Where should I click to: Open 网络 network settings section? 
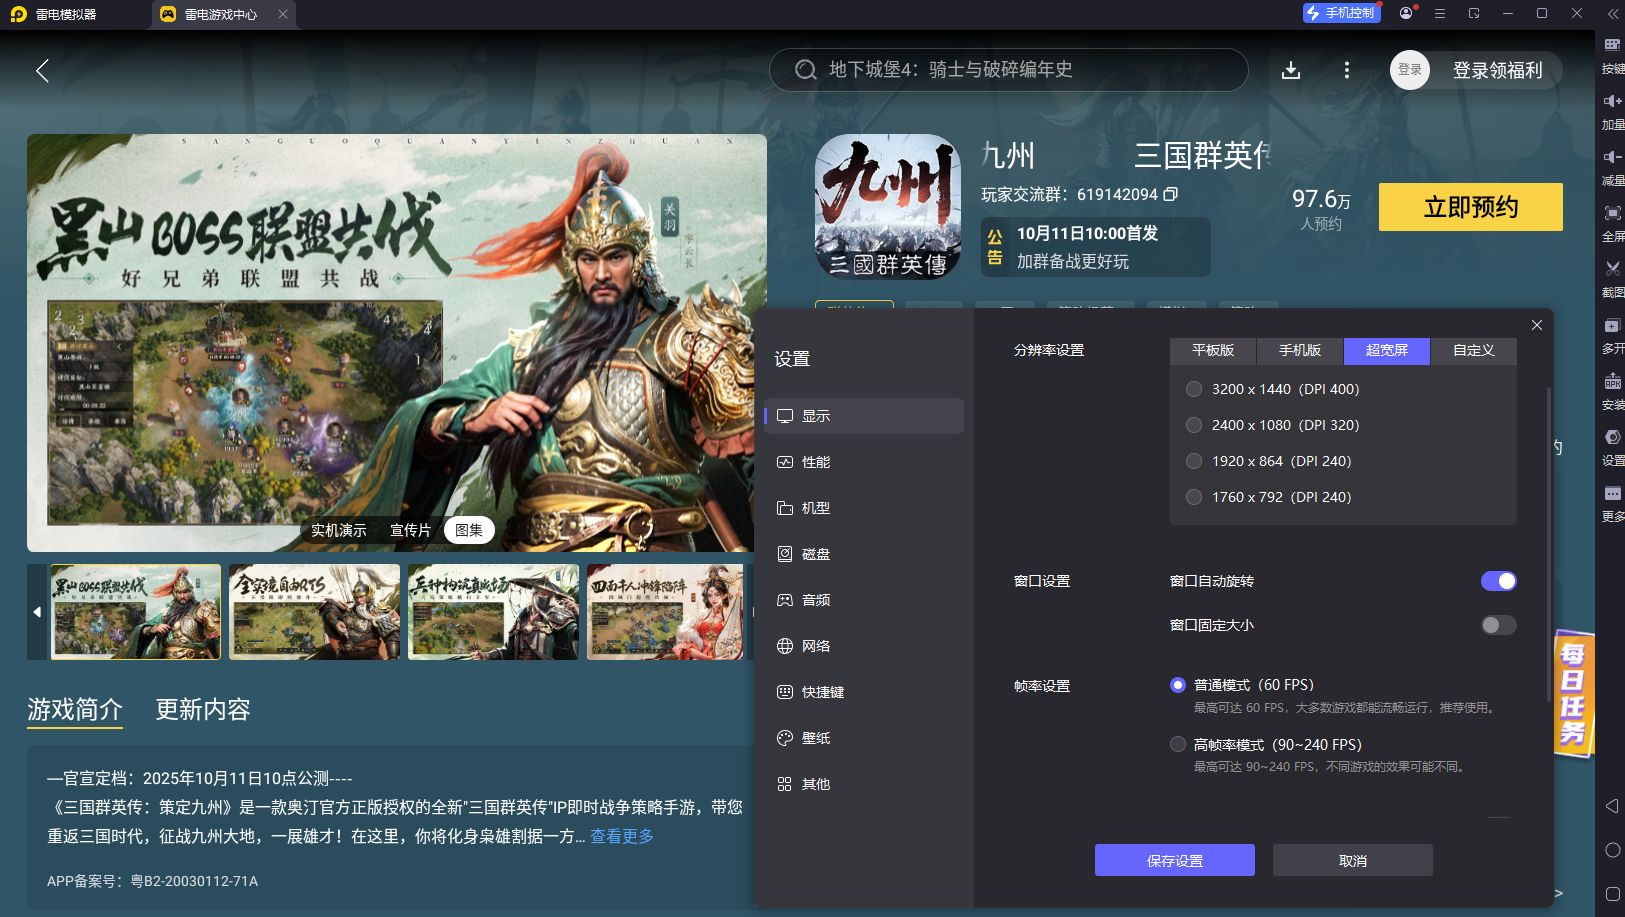864,646
